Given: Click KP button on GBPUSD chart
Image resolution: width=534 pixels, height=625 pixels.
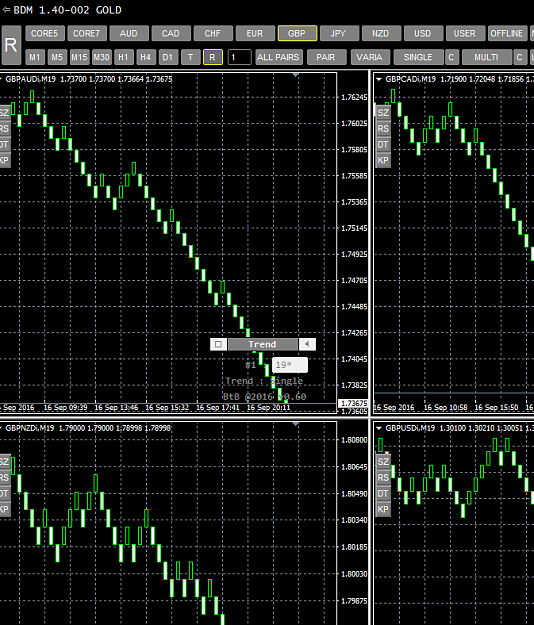Looking at the screenshot, I should 383,510.
